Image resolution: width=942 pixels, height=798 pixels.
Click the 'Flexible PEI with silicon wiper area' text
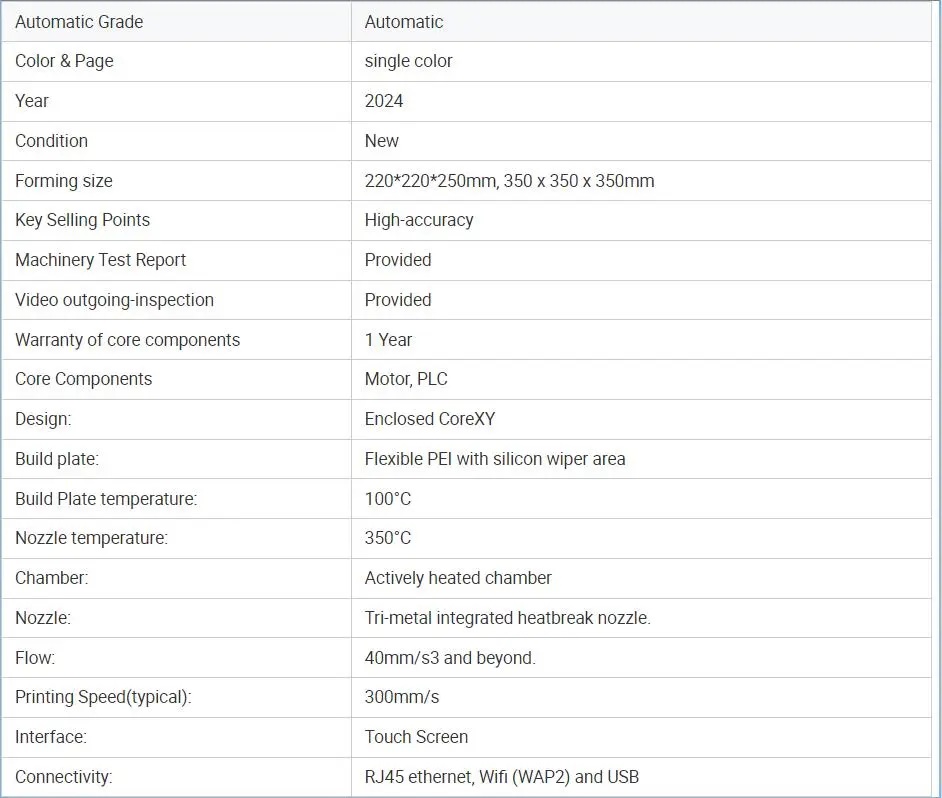tap(495, 459)
